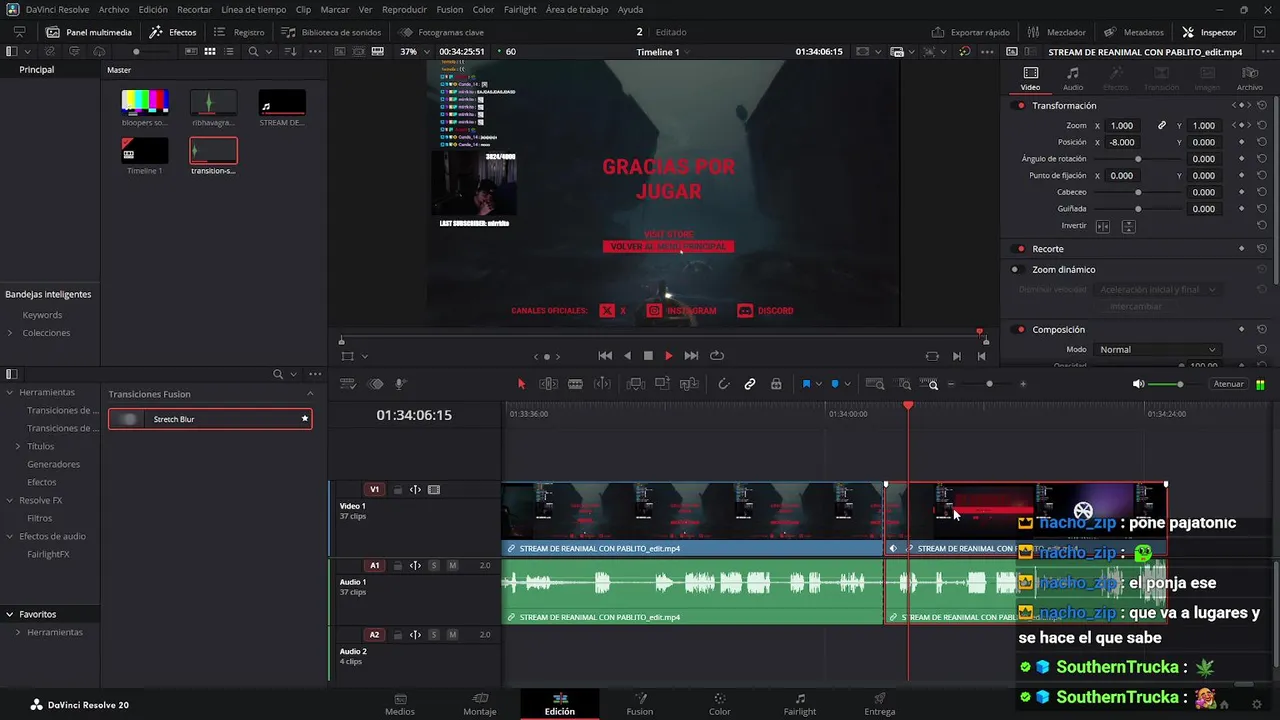Image resolution: width=1280 pixels, height=720 pixels.
Task: Adjust the timeline zoom slider
Action: point(989,384)
